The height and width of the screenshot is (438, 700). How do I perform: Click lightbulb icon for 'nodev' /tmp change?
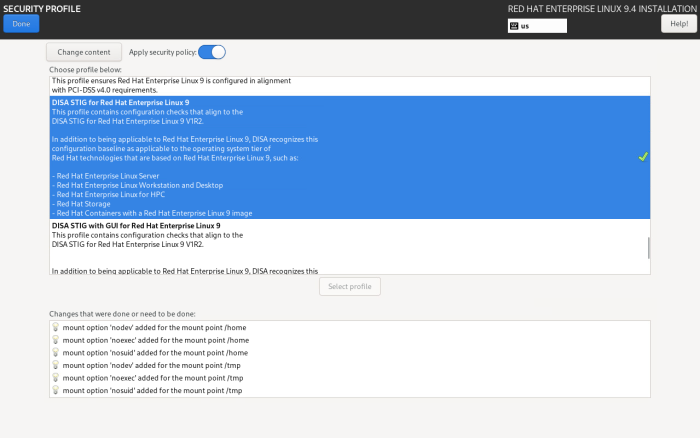click(55, 365)
